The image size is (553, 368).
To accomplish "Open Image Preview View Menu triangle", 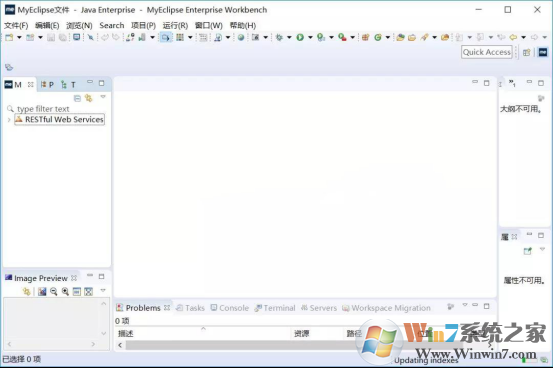I will [103, 290].
